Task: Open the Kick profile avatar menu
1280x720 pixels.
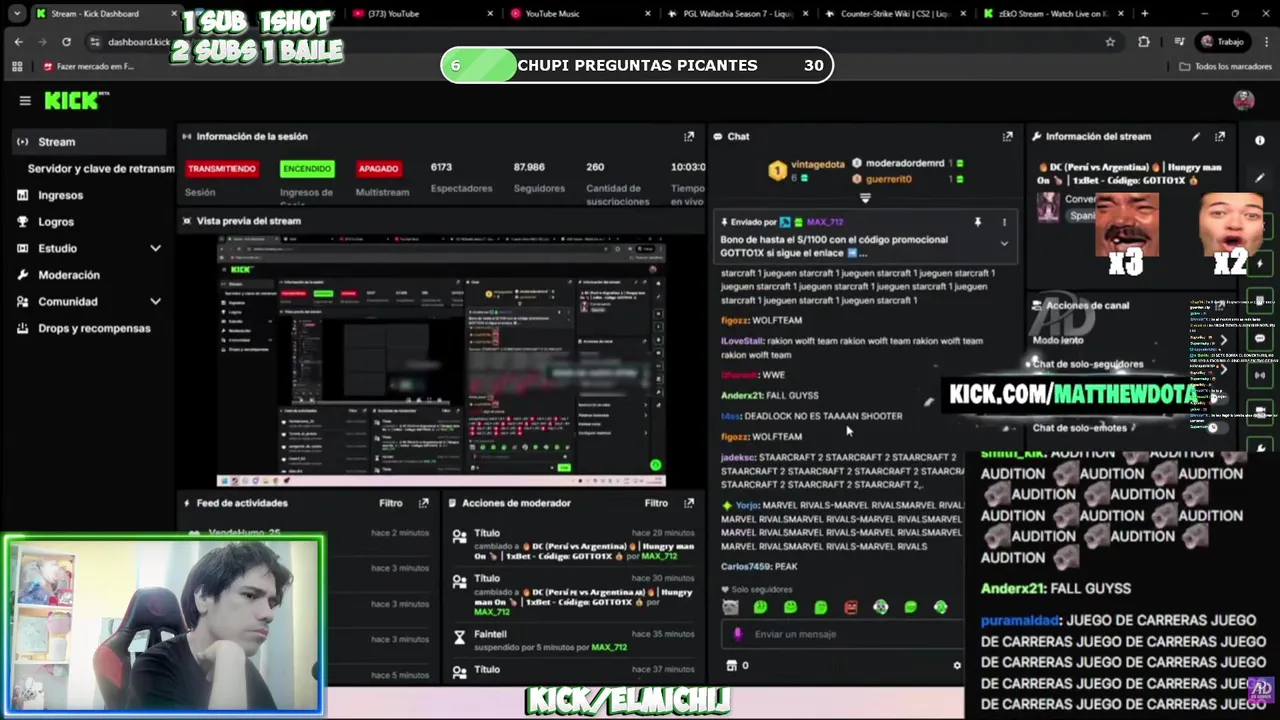Action: [x=1244, y=100]
